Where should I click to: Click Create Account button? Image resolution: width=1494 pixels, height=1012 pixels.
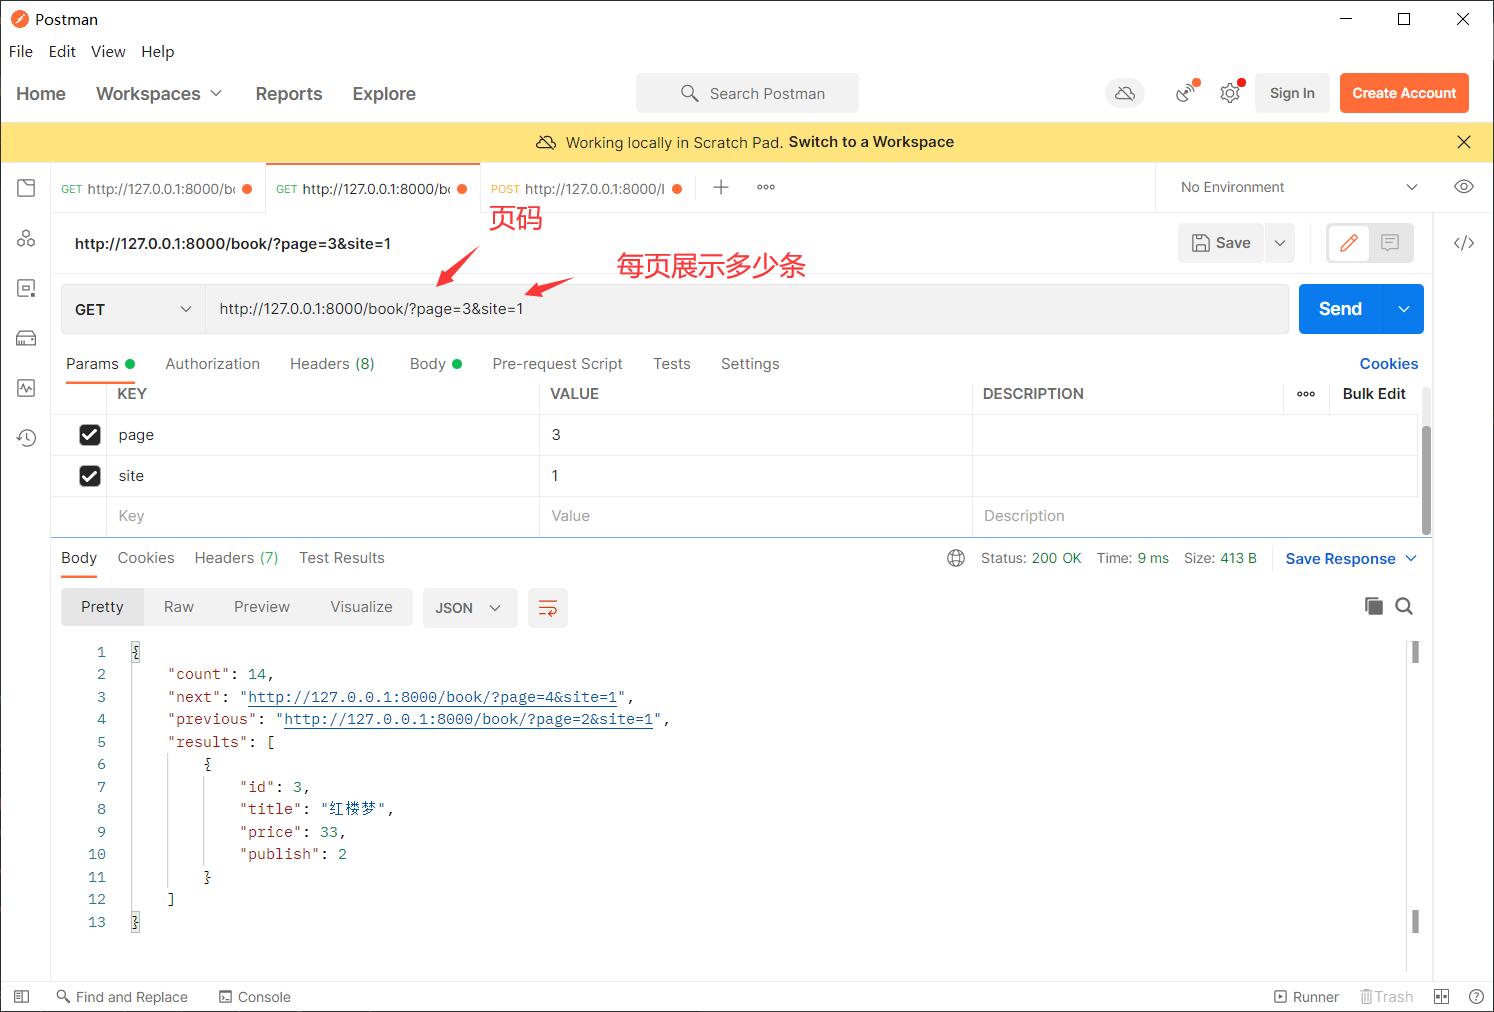point(1404,93)
